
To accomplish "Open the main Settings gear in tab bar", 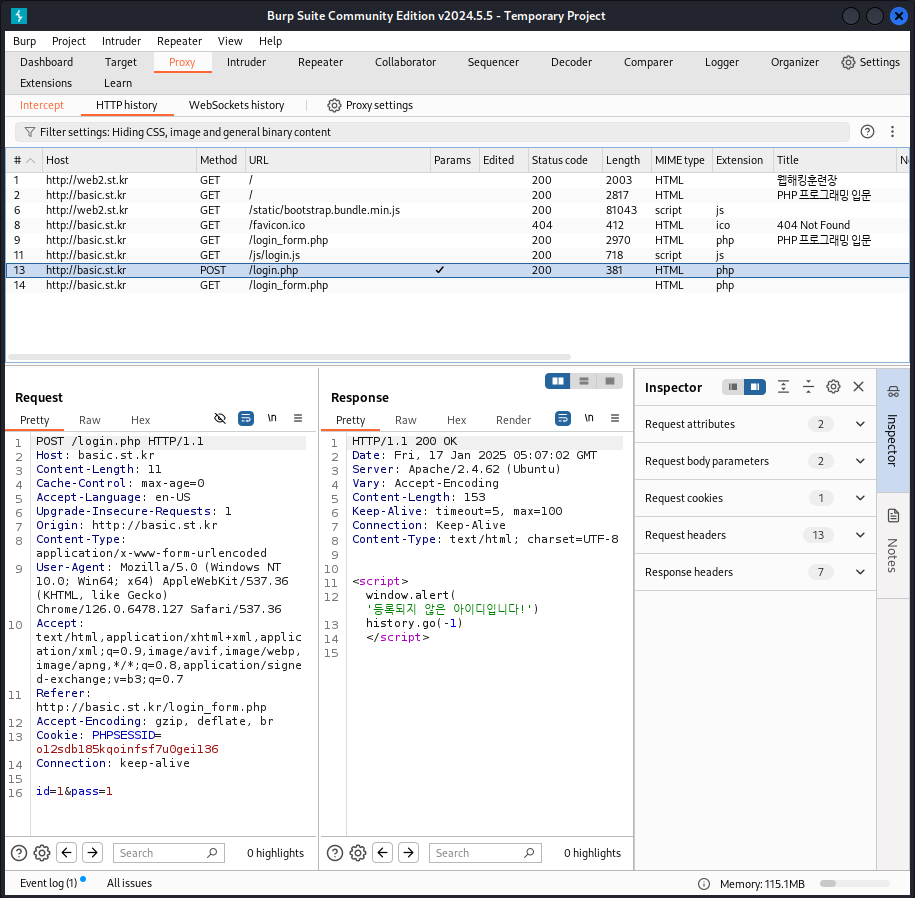I will (848, 62).
